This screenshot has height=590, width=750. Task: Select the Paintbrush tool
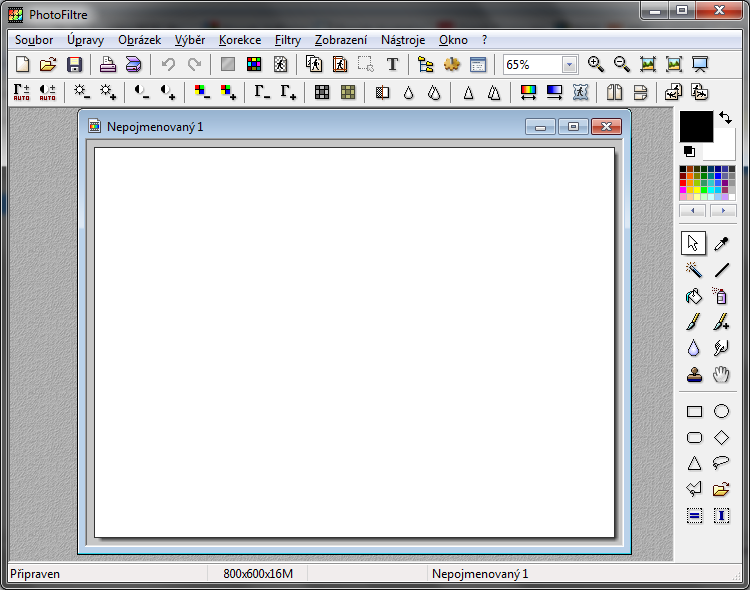693,322
